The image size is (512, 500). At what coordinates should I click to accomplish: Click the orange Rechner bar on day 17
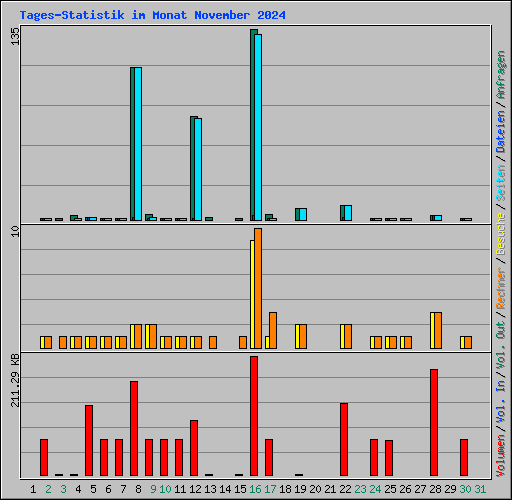point(273,331)
